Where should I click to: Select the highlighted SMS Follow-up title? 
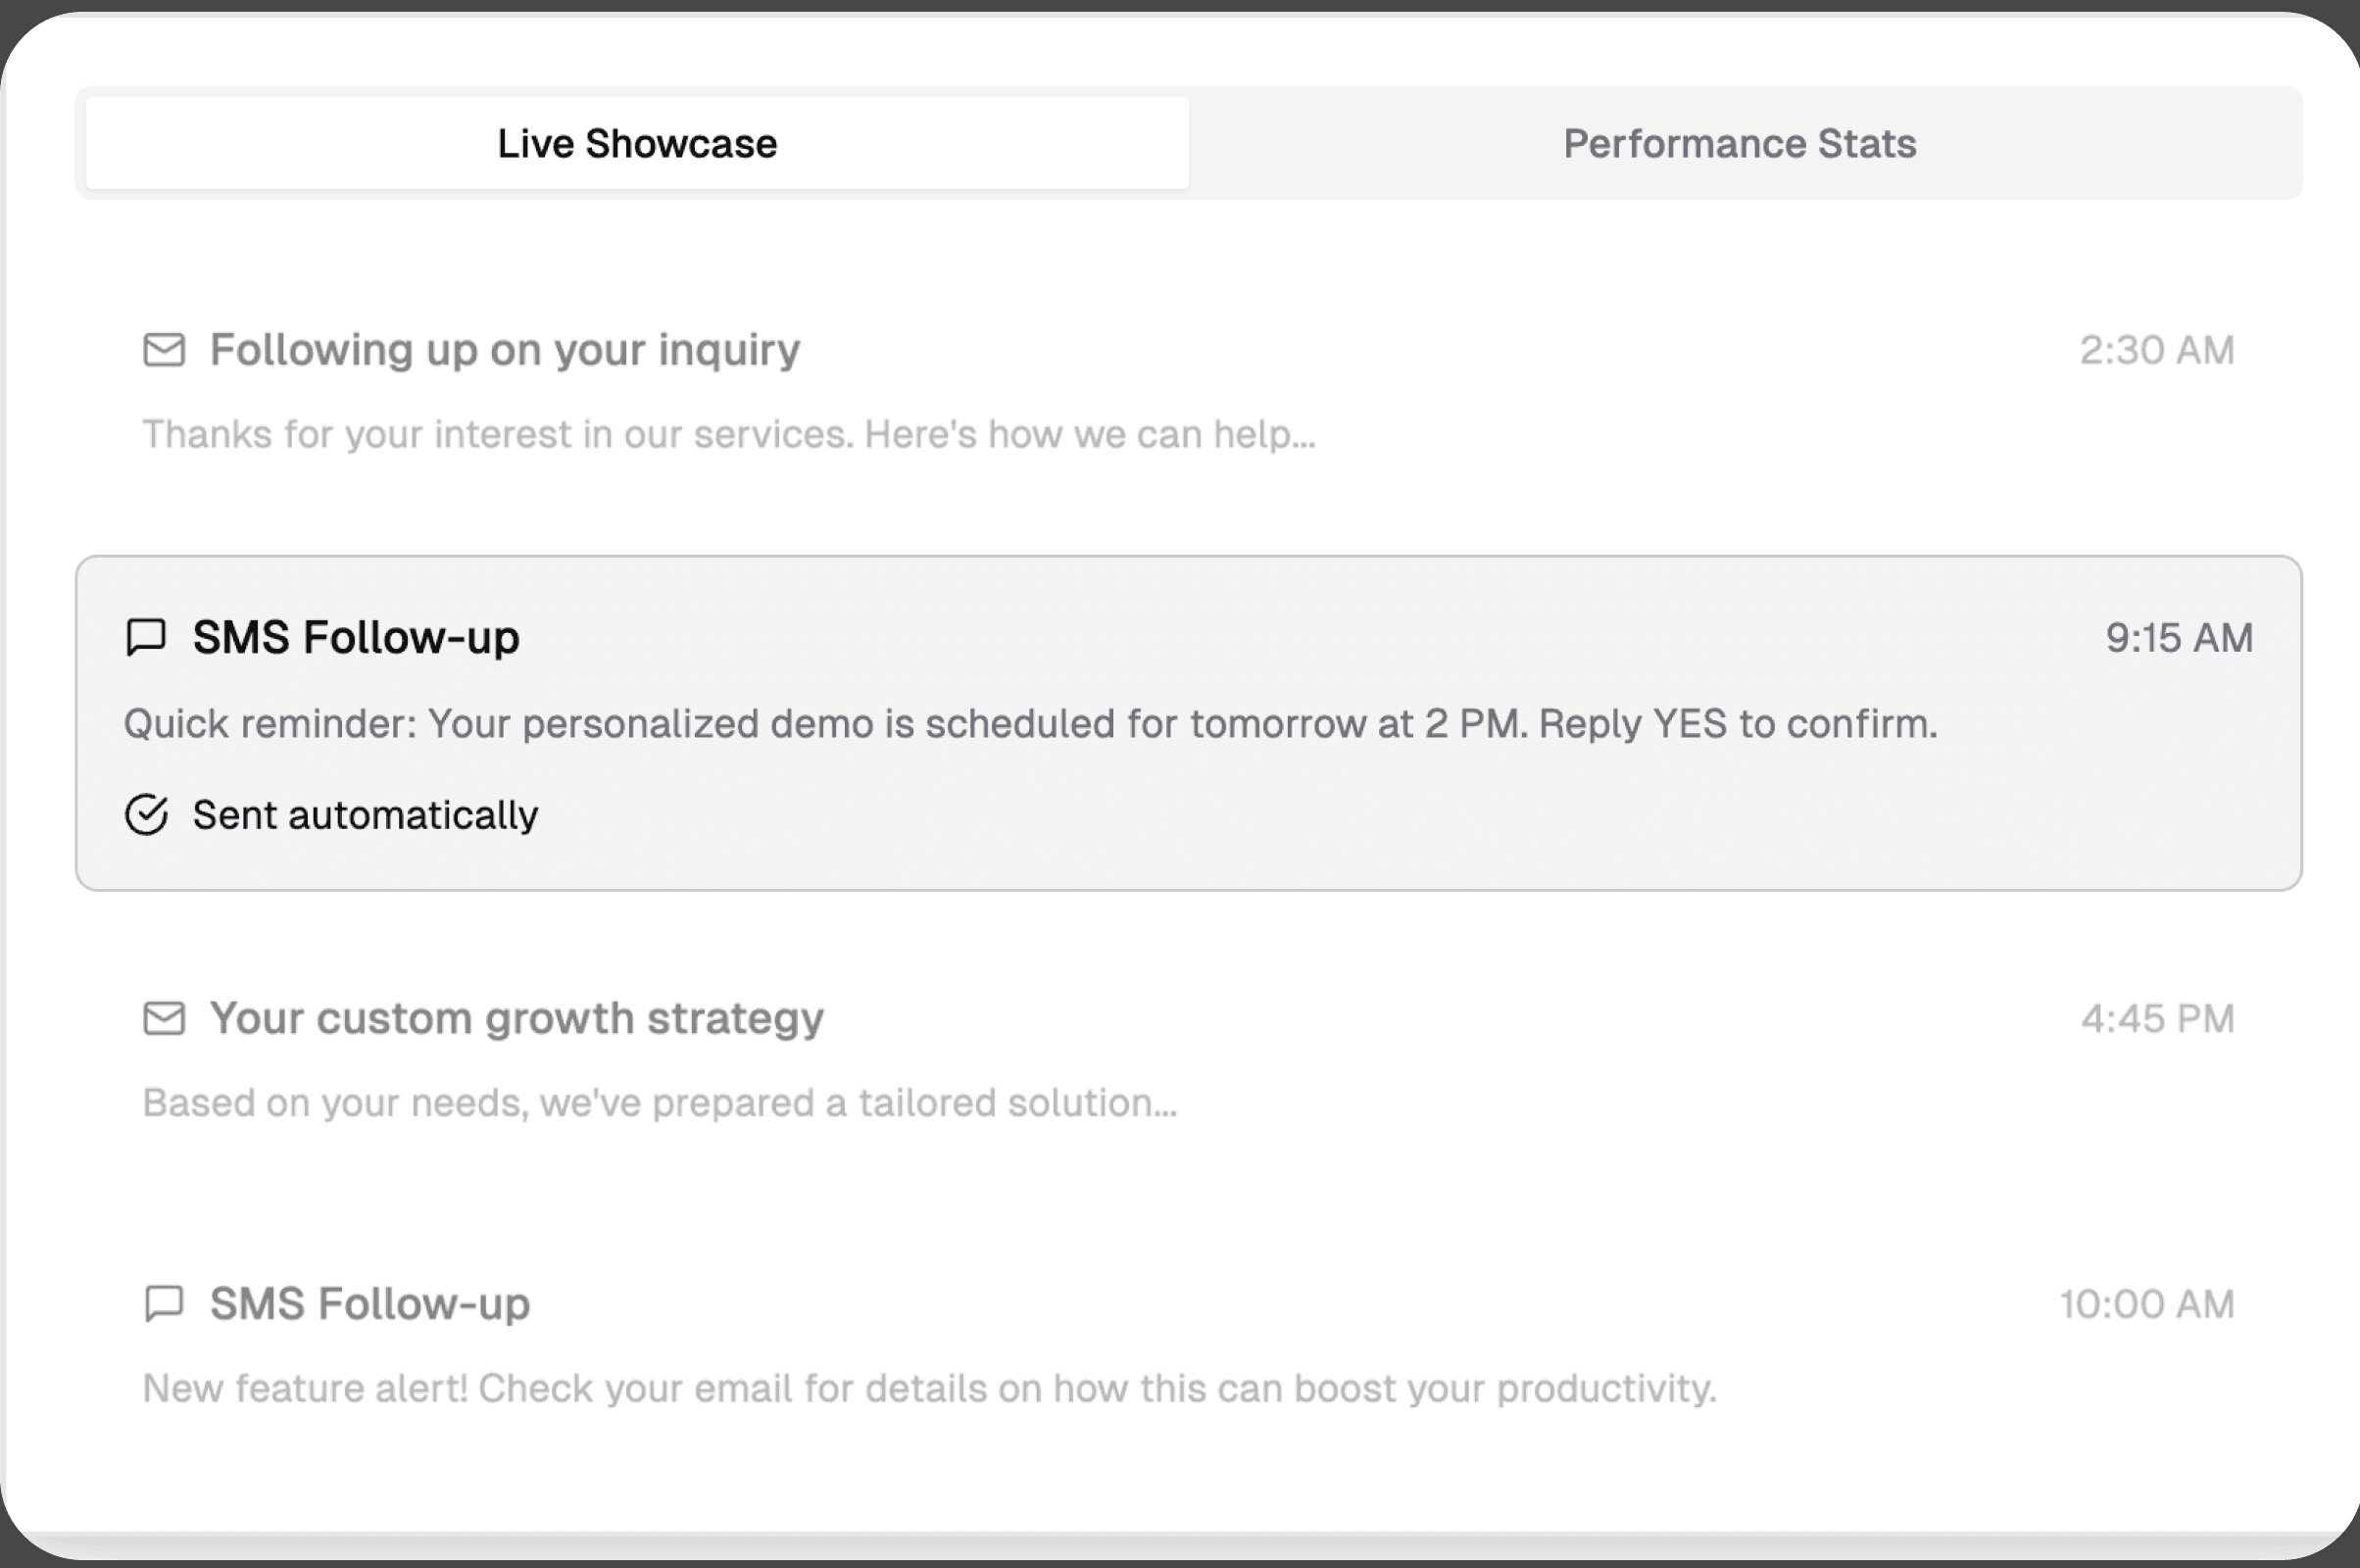[x=356, y=637]
